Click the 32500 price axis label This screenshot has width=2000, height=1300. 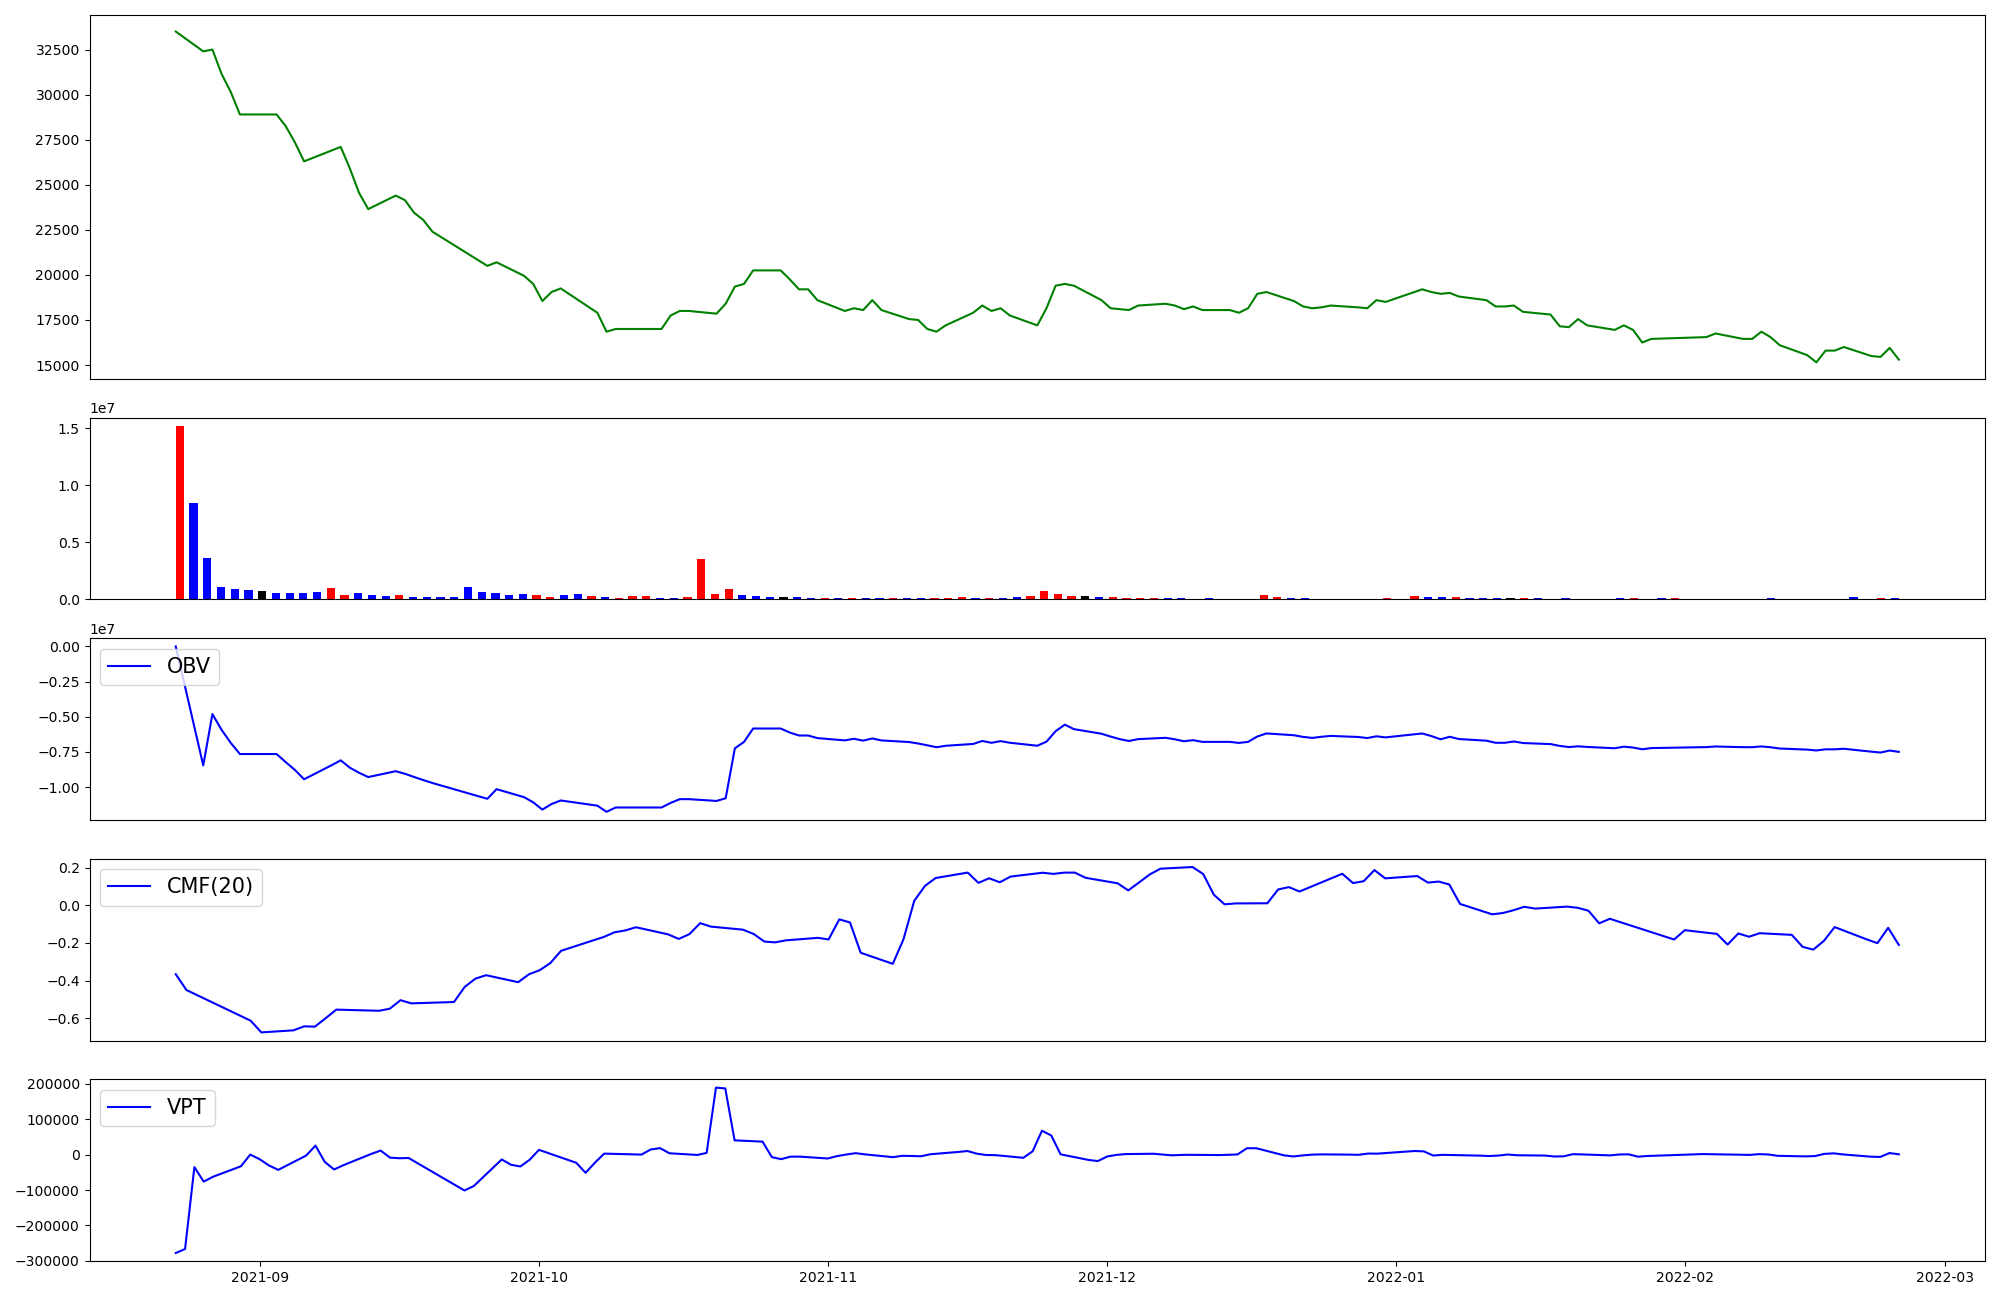(57, 50)
